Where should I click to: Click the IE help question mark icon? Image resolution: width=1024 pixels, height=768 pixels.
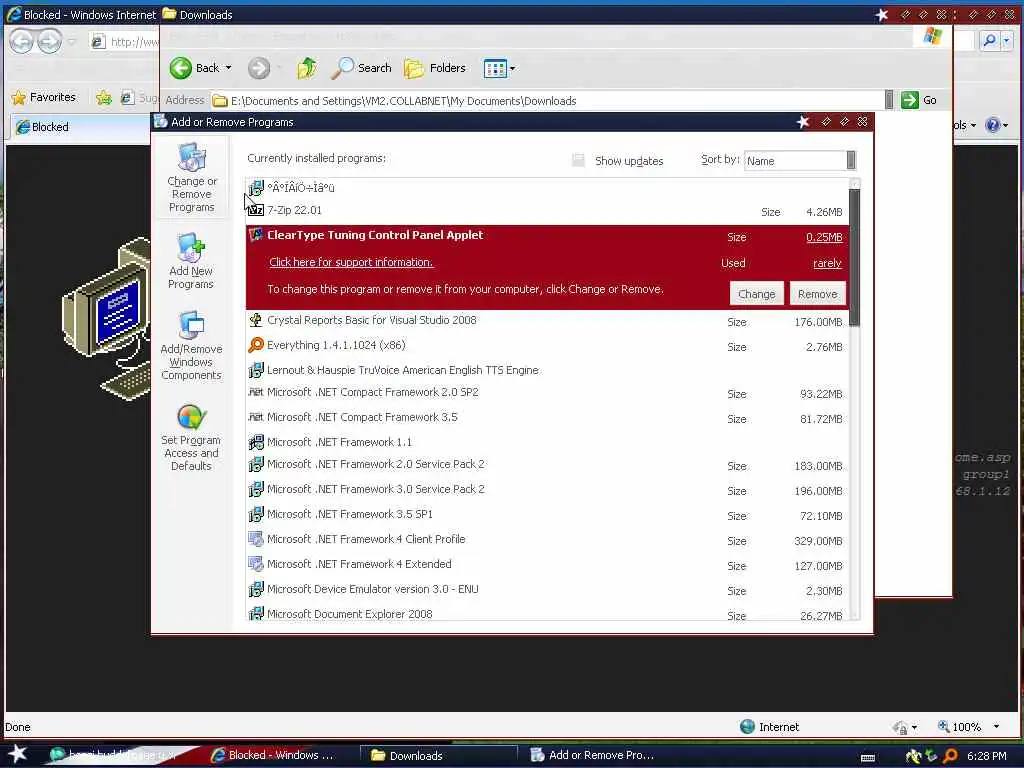coord(992,125)
